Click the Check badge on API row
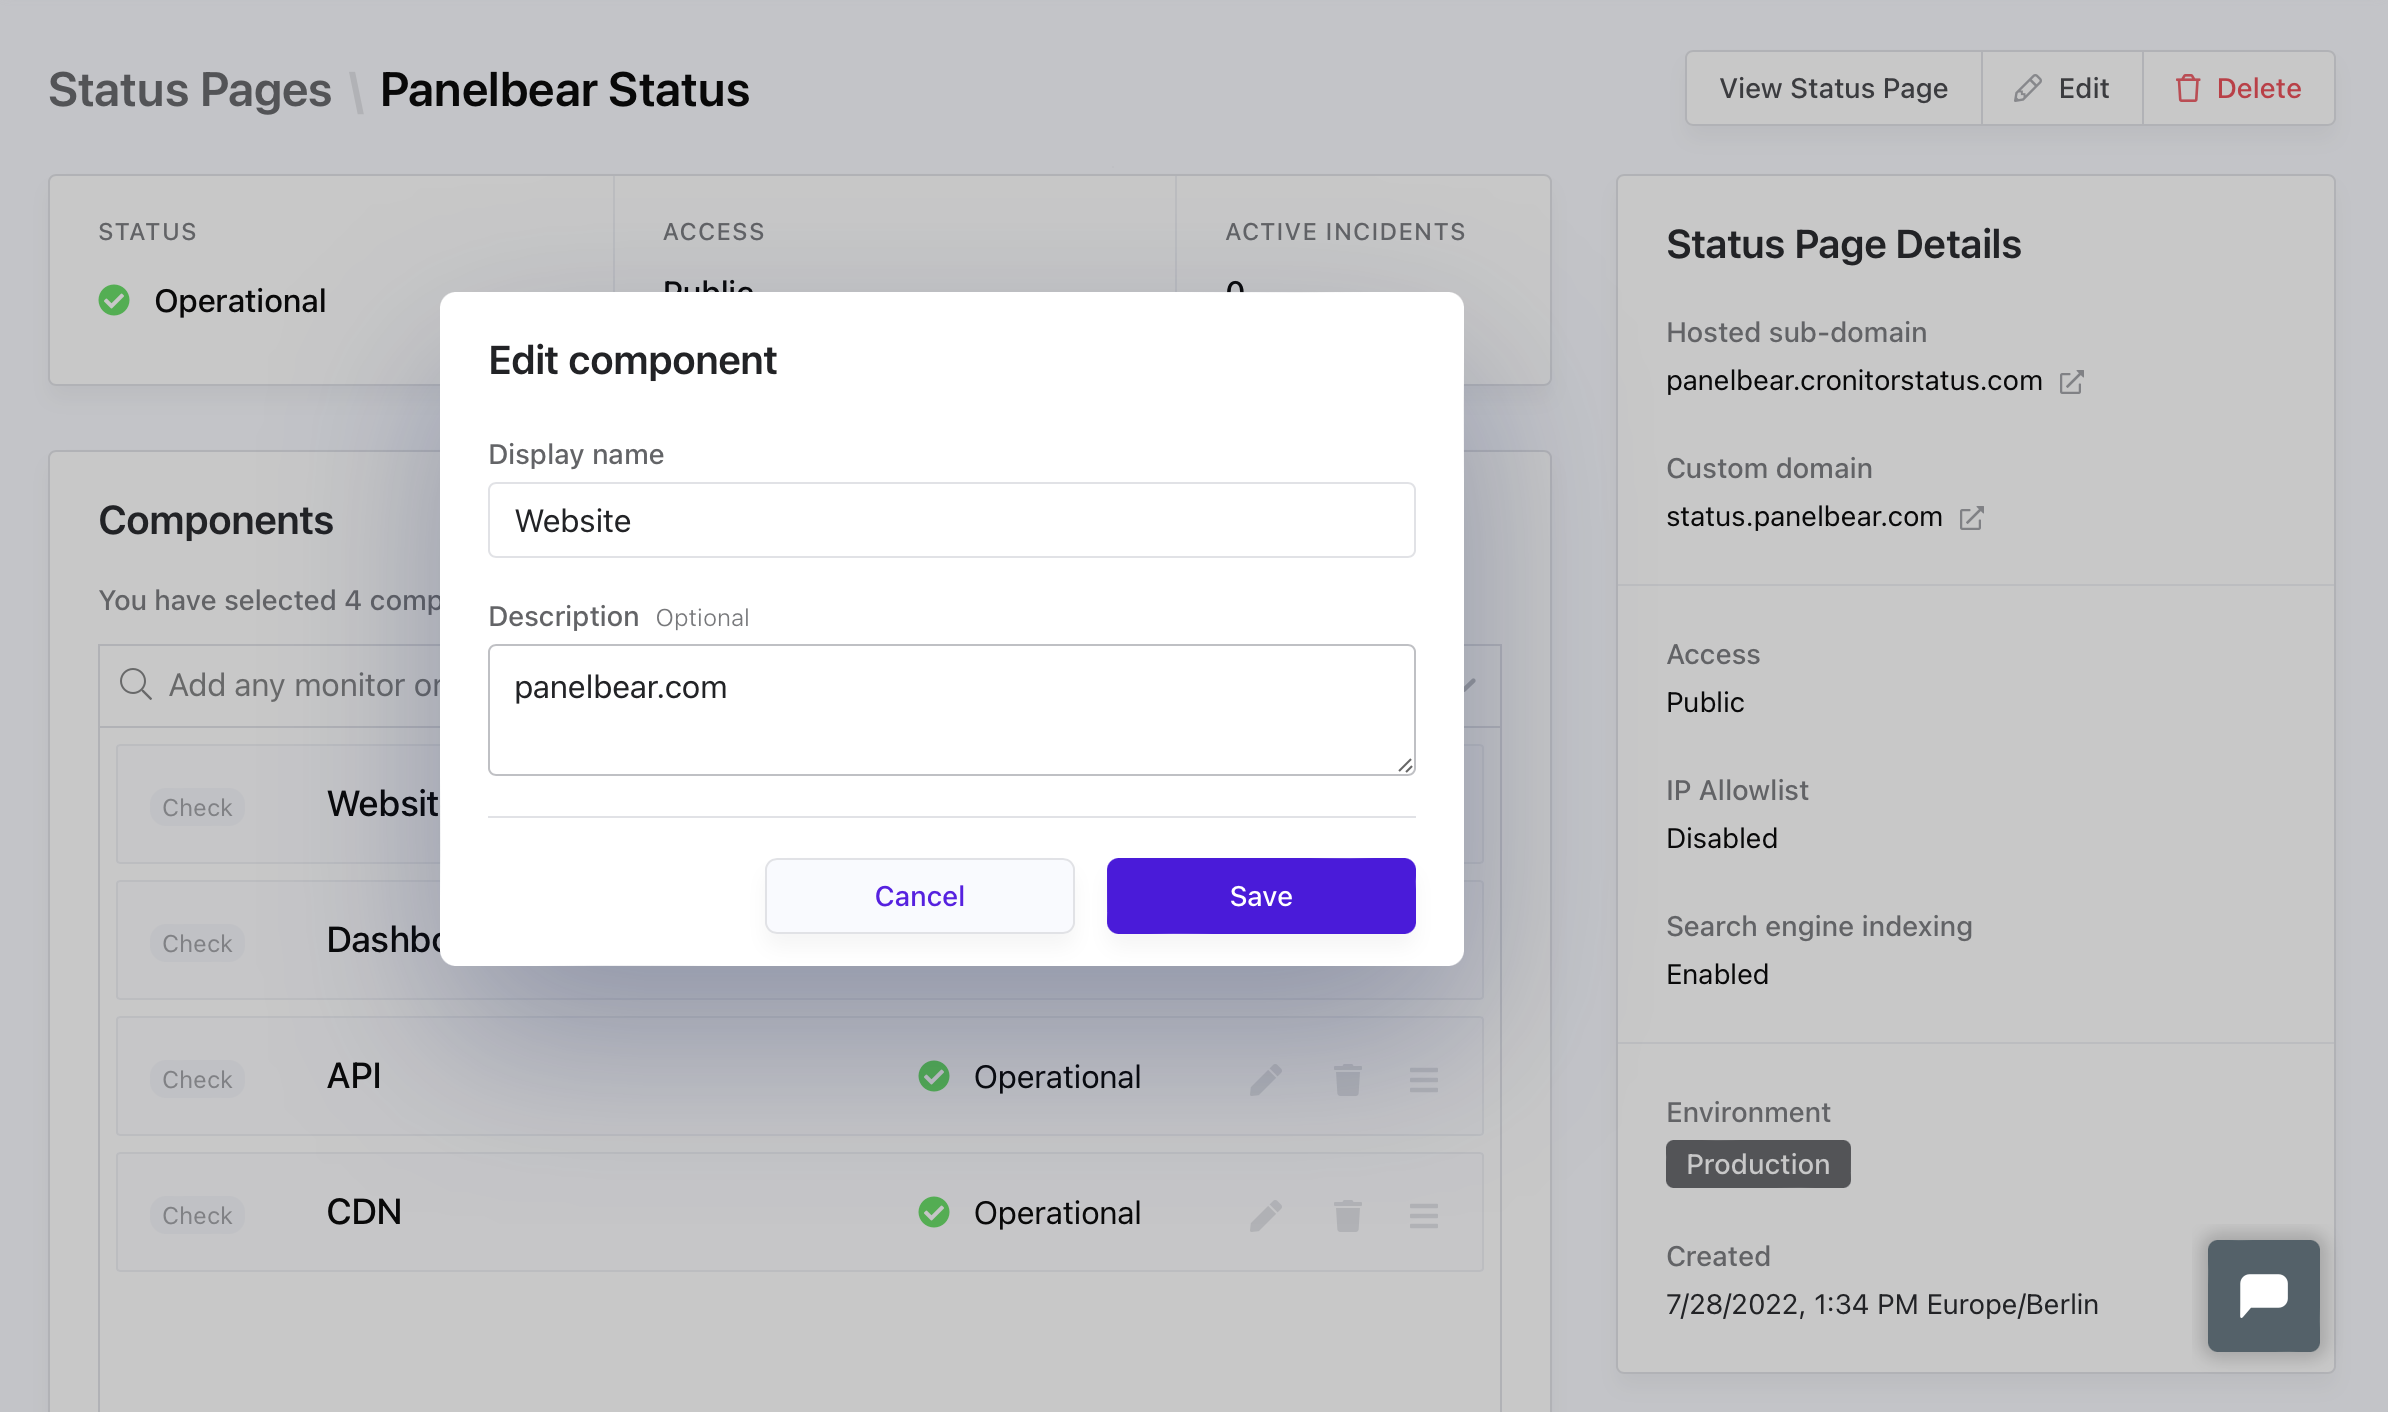Image resolution: width=2388 pixels, height=1412 pixels. (x=197, y=1079)
